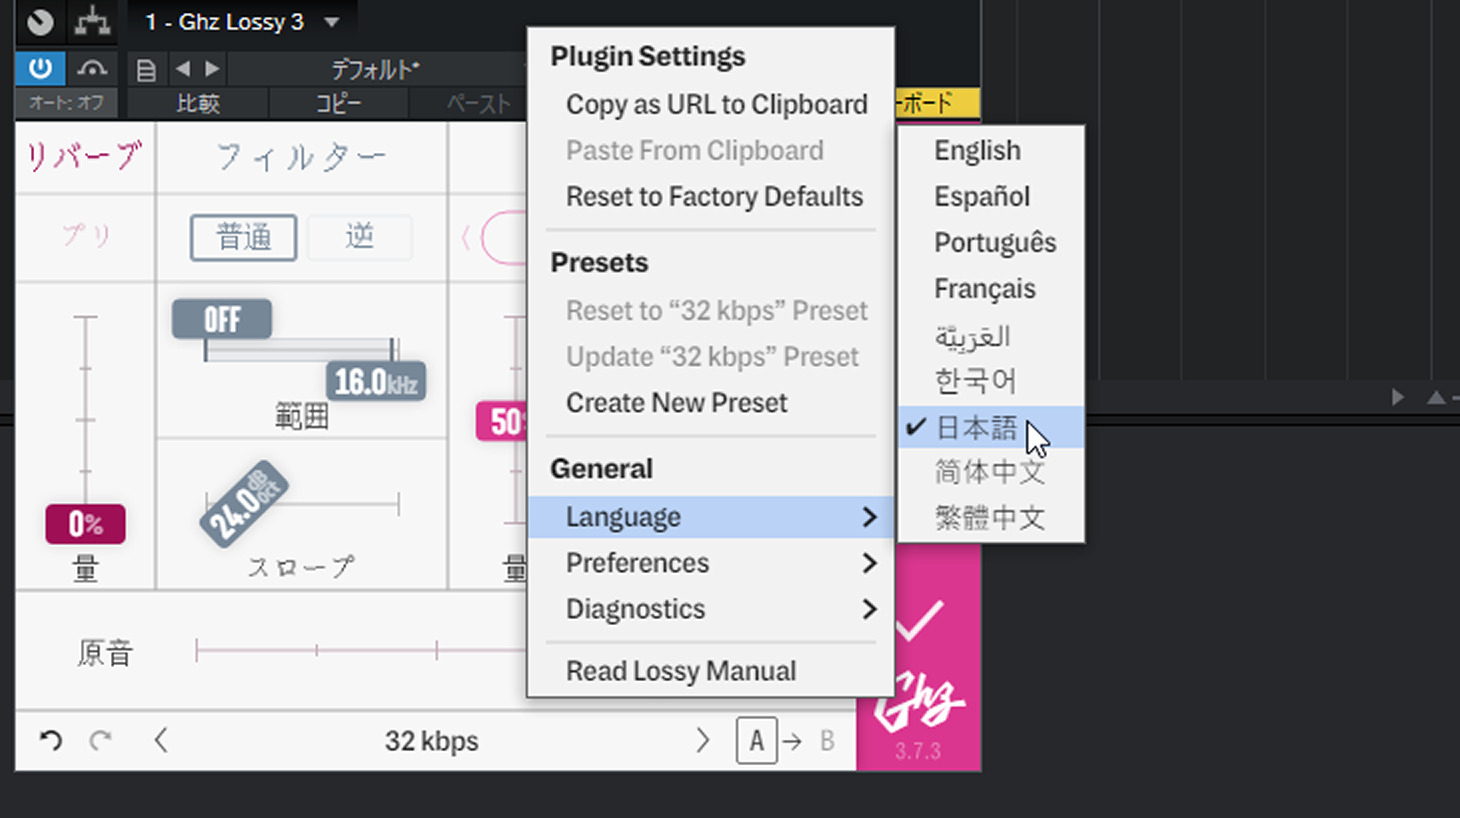Select the 普通 filter mode

click(x=244, y=237)
